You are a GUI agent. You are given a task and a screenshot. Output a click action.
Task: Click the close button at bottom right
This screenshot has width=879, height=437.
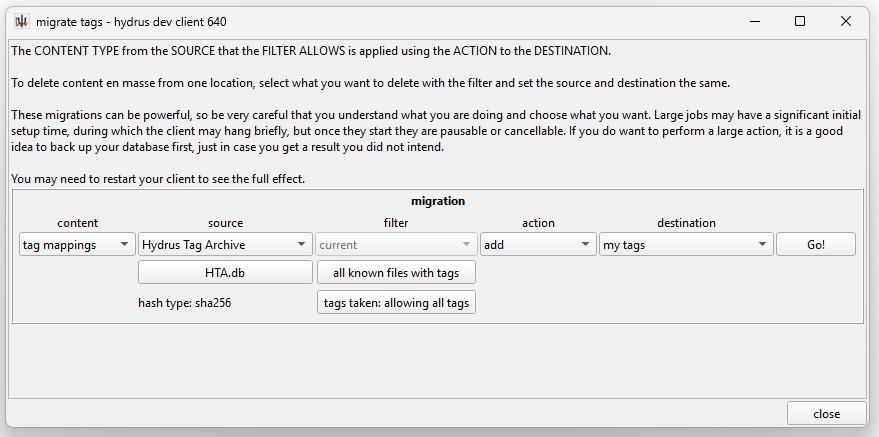click(x=826, y=414)
